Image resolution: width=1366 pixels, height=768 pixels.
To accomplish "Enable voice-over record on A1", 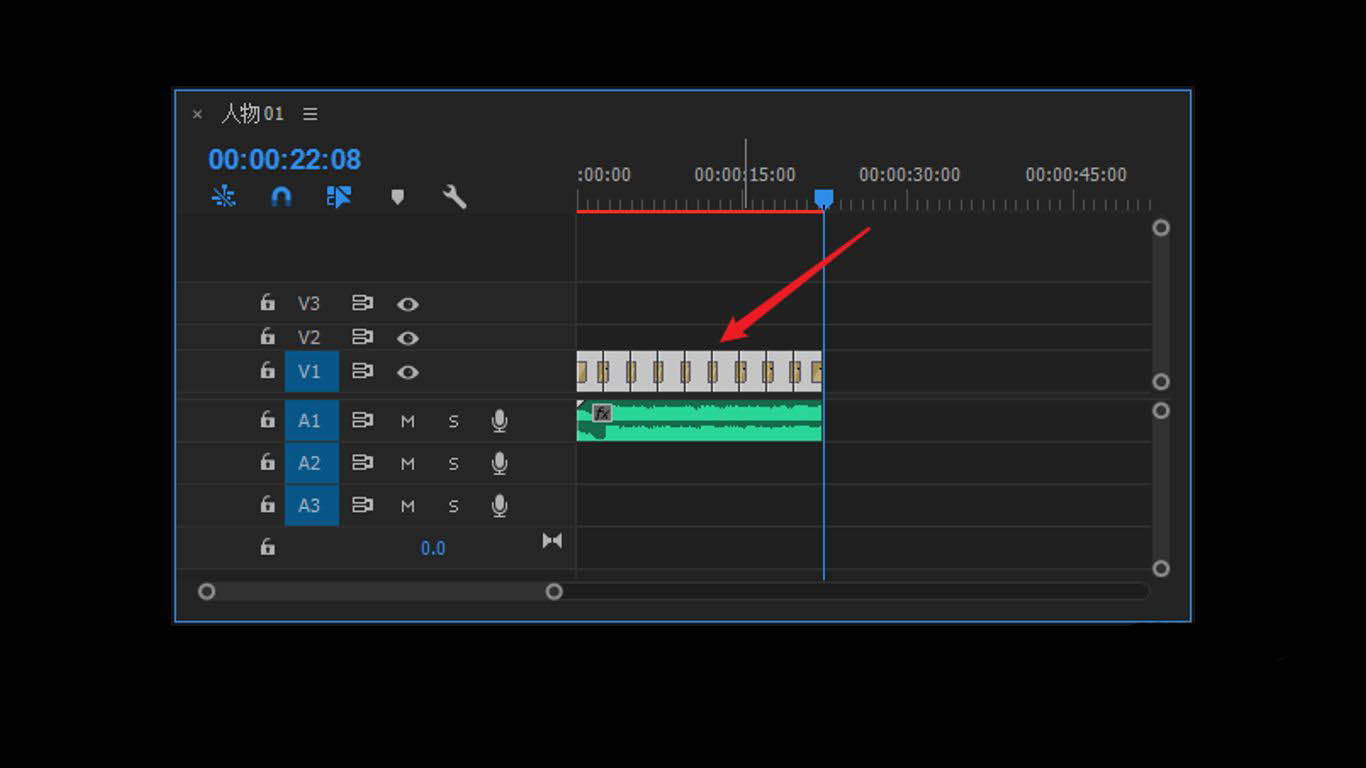I will click(x=500, y=421).
